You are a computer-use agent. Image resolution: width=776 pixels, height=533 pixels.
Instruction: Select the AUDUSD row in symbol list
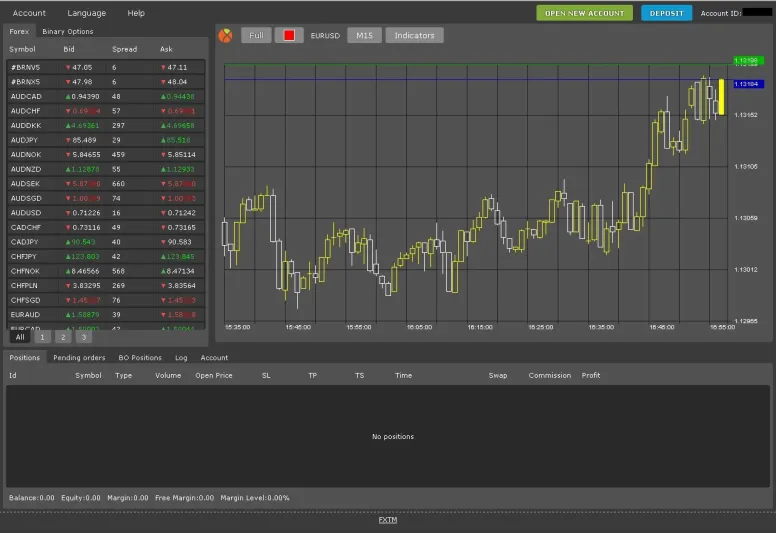pos(105,213)
